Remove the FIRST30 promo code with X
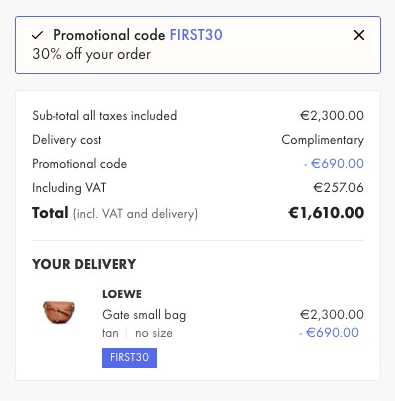This screenshot has width=395, height=401. [359, 35]
